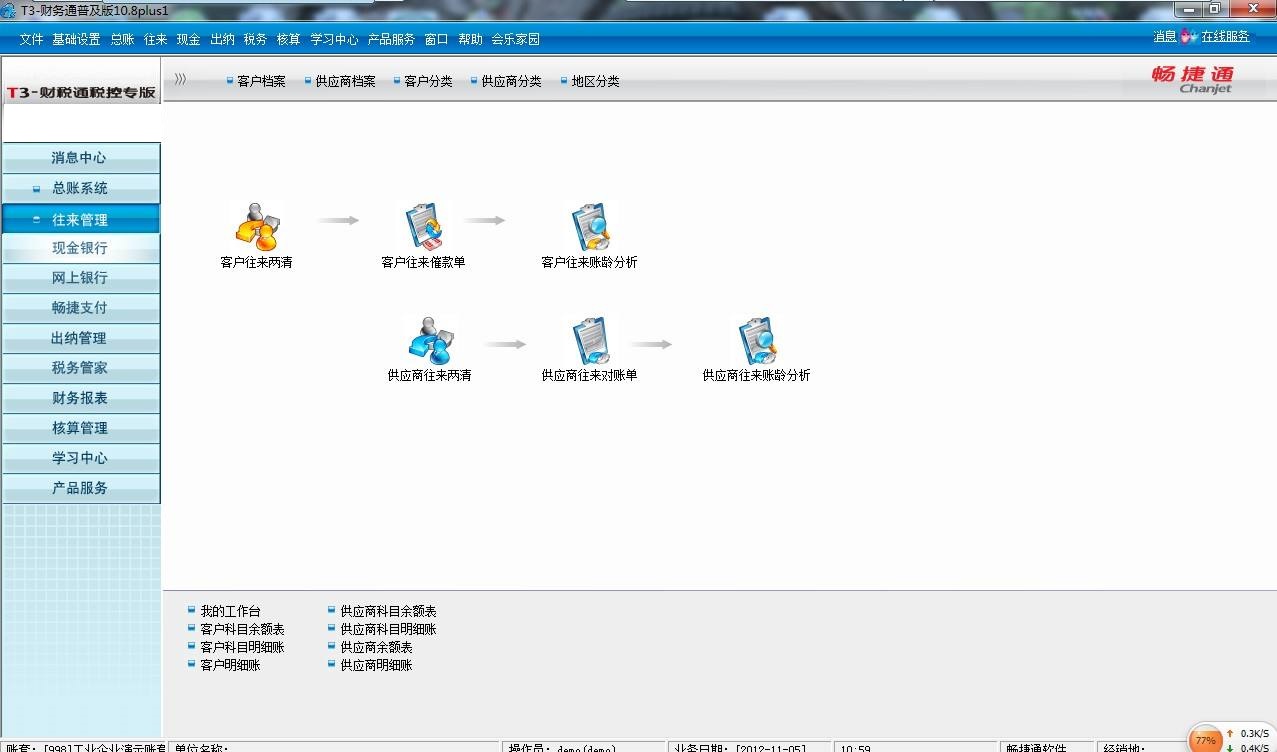Open the 在线服务 link
This screenshot has height=752, width=1277.
coord(1226,36)
